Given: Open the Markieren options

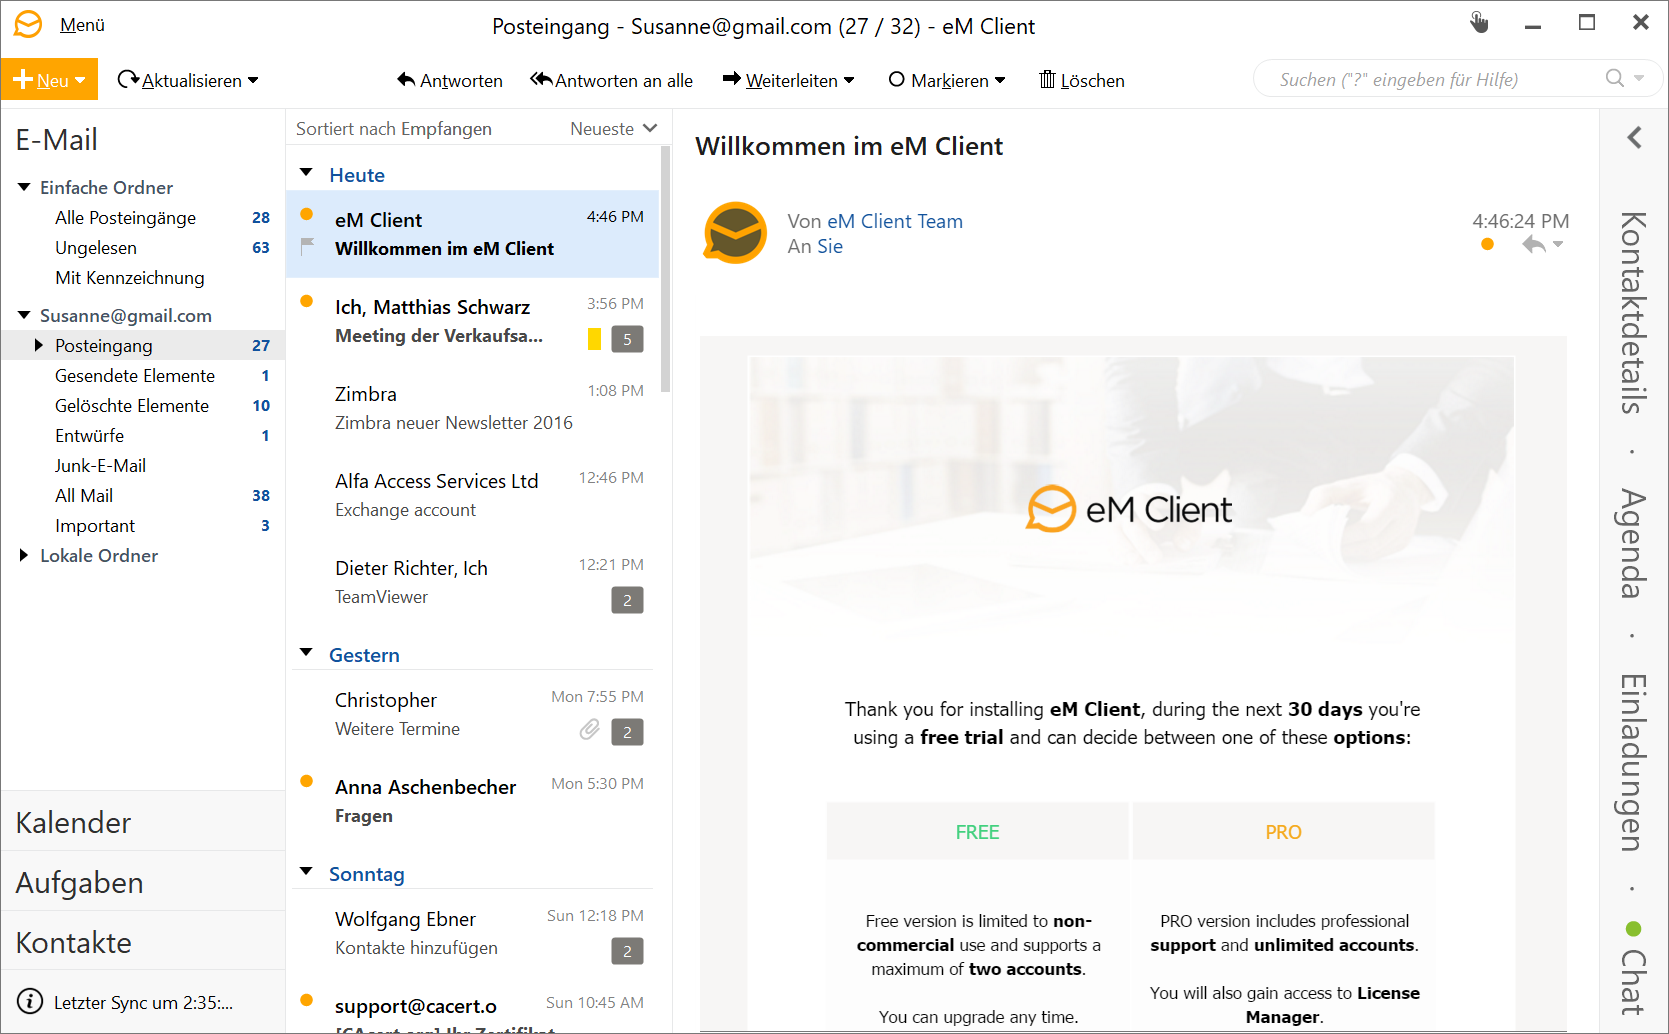Looking at the screenshot, I should tap(947, 80).
